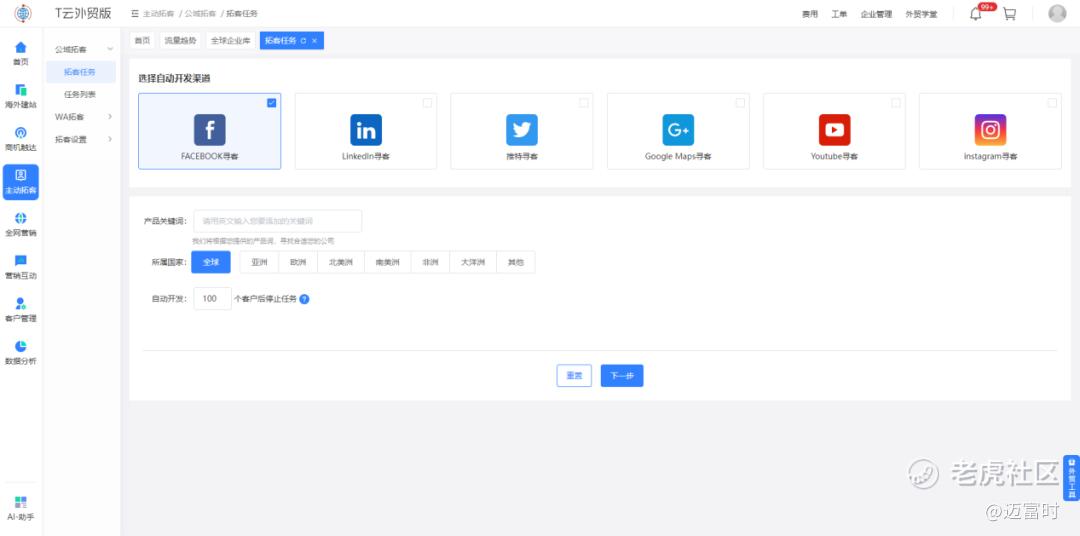The width and height of the screenshot is (1080, 536).
Task: Switch to the 流量趋势 tab
Action: pos(180,41)
